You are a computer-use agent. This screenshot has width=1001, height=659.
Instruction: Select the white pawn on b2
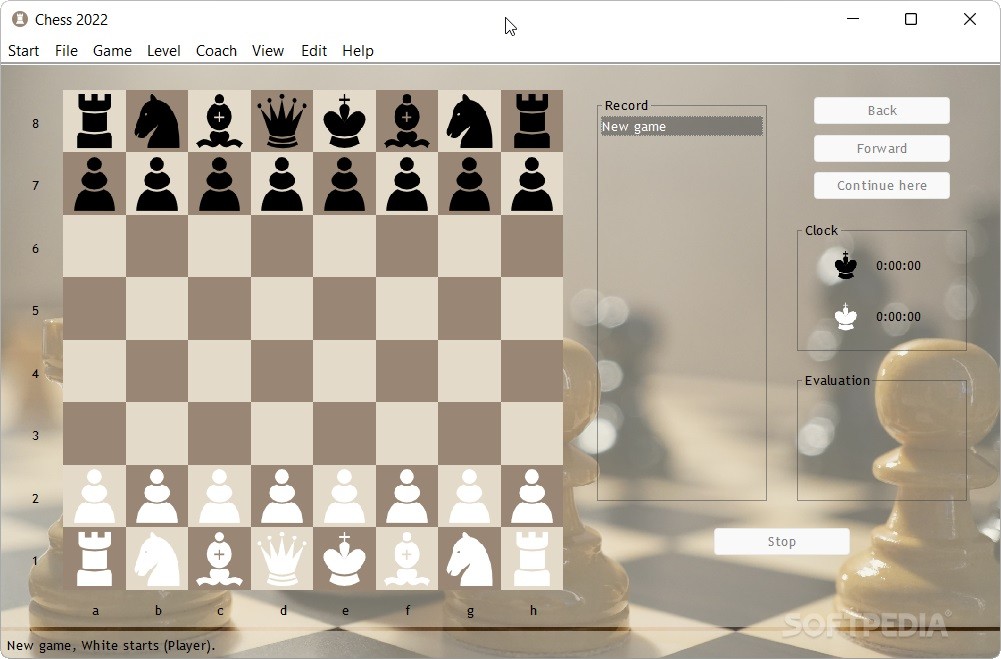[x=156, y=496]
